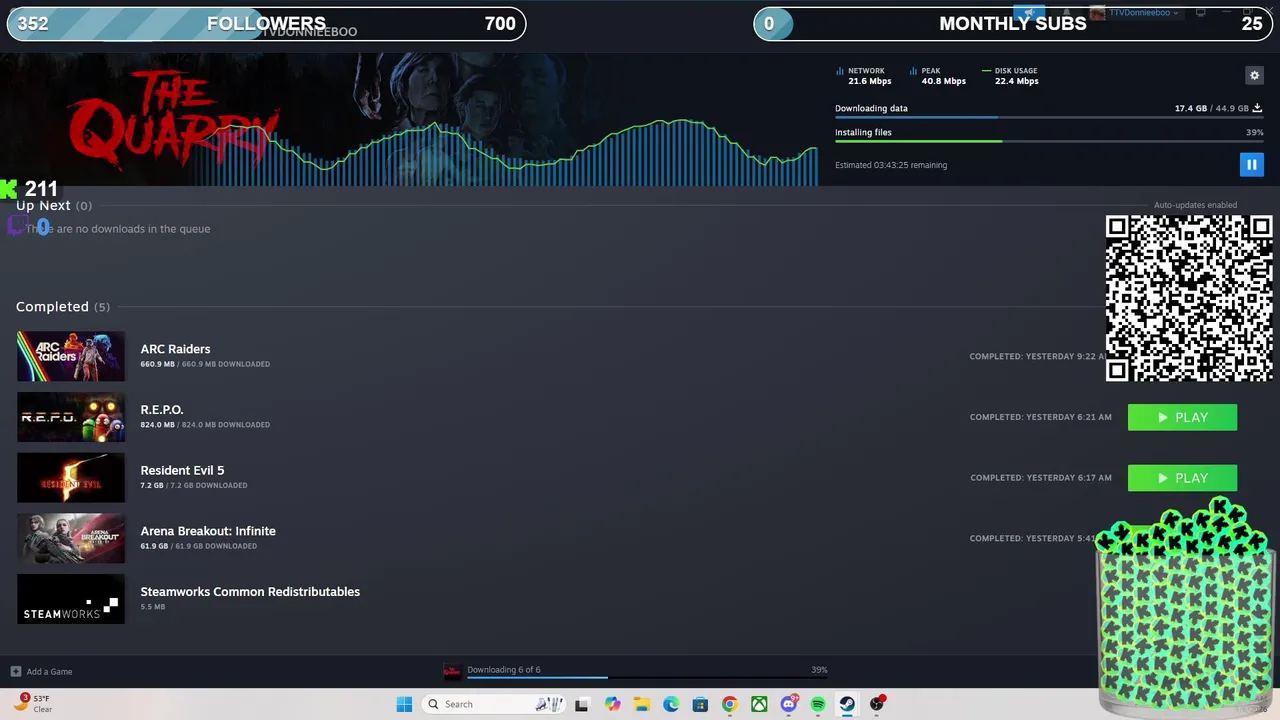Click the taskbar Search box
This screenshot has width=1280, height=720.
tap(494, 704)
